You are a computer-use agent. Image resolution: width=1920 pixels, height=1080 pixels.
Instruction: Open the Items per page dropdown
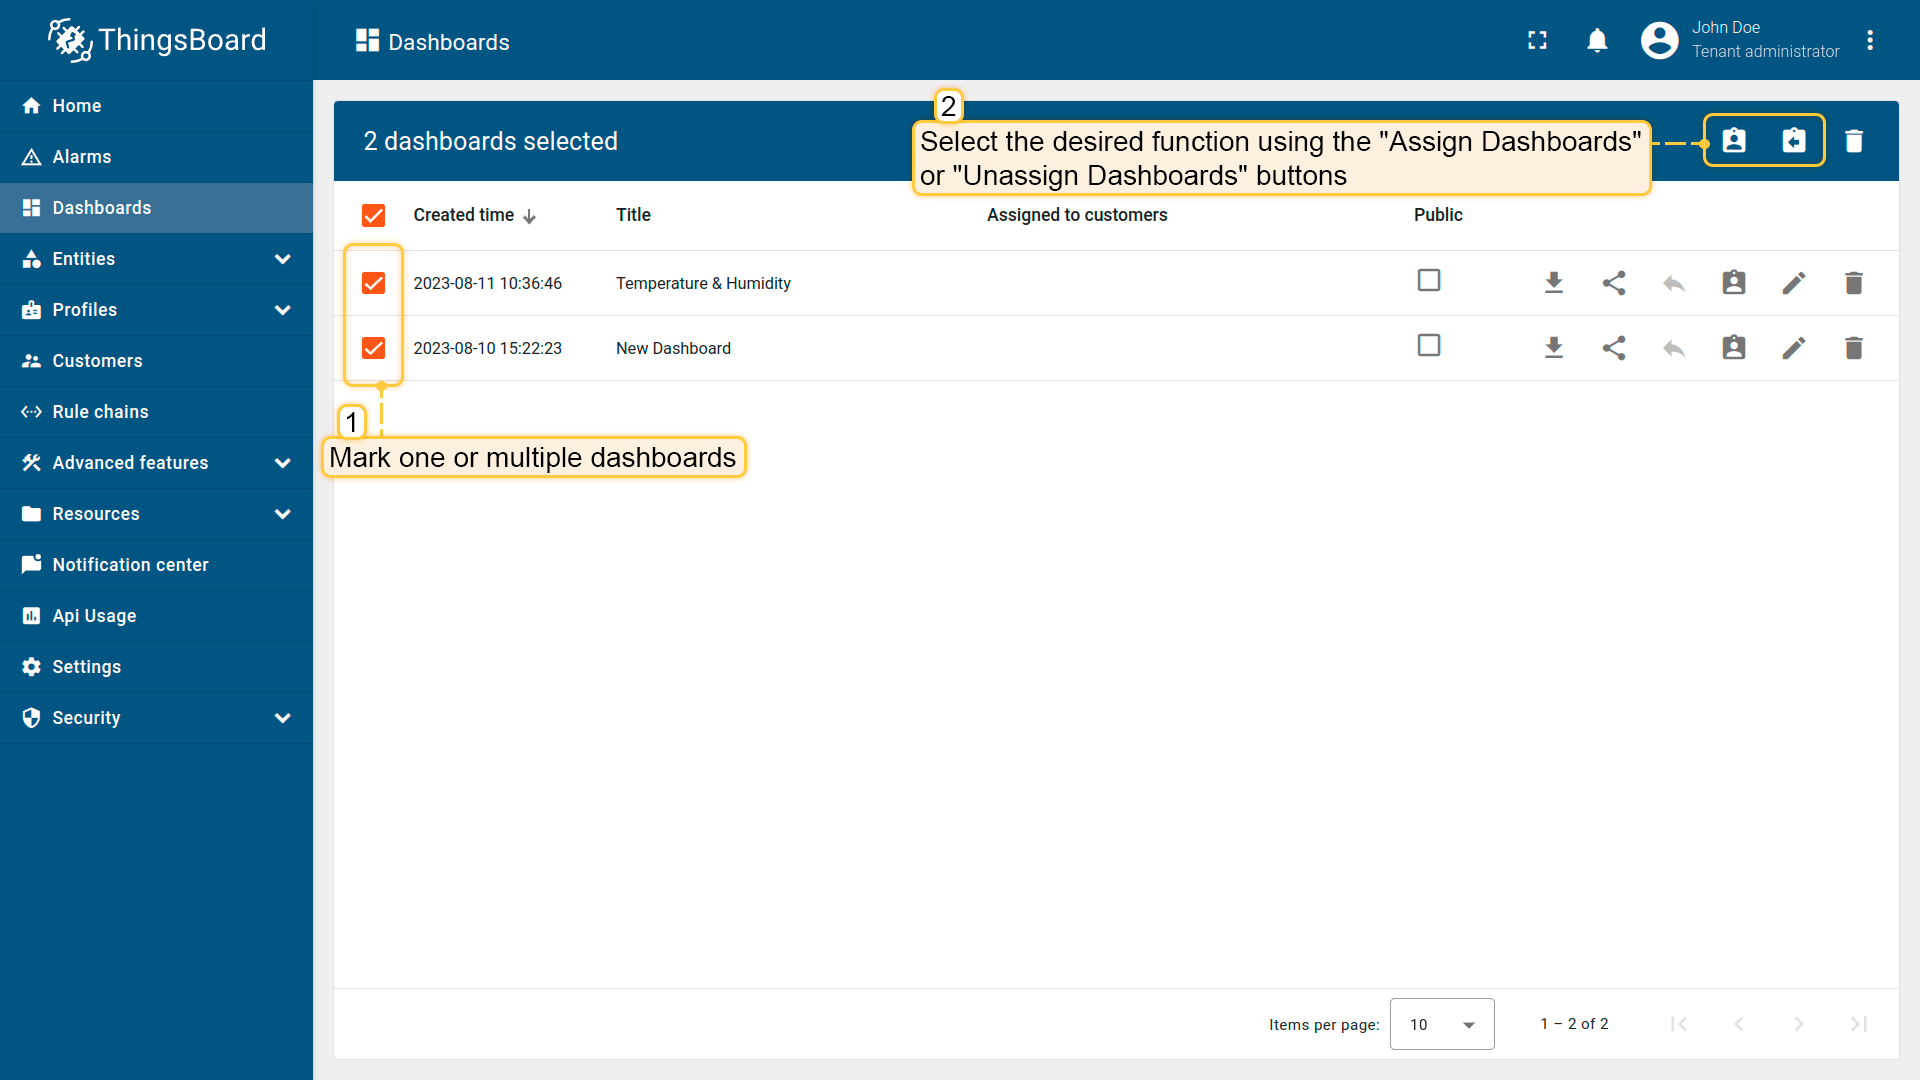point(1442,1024)
